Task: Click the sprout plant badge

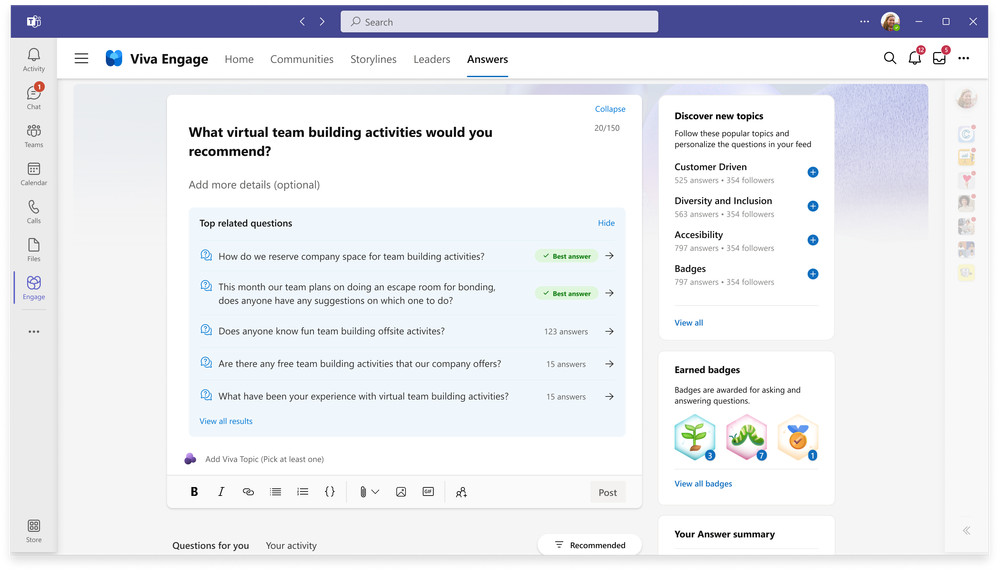Action: [x=694, y=438]
